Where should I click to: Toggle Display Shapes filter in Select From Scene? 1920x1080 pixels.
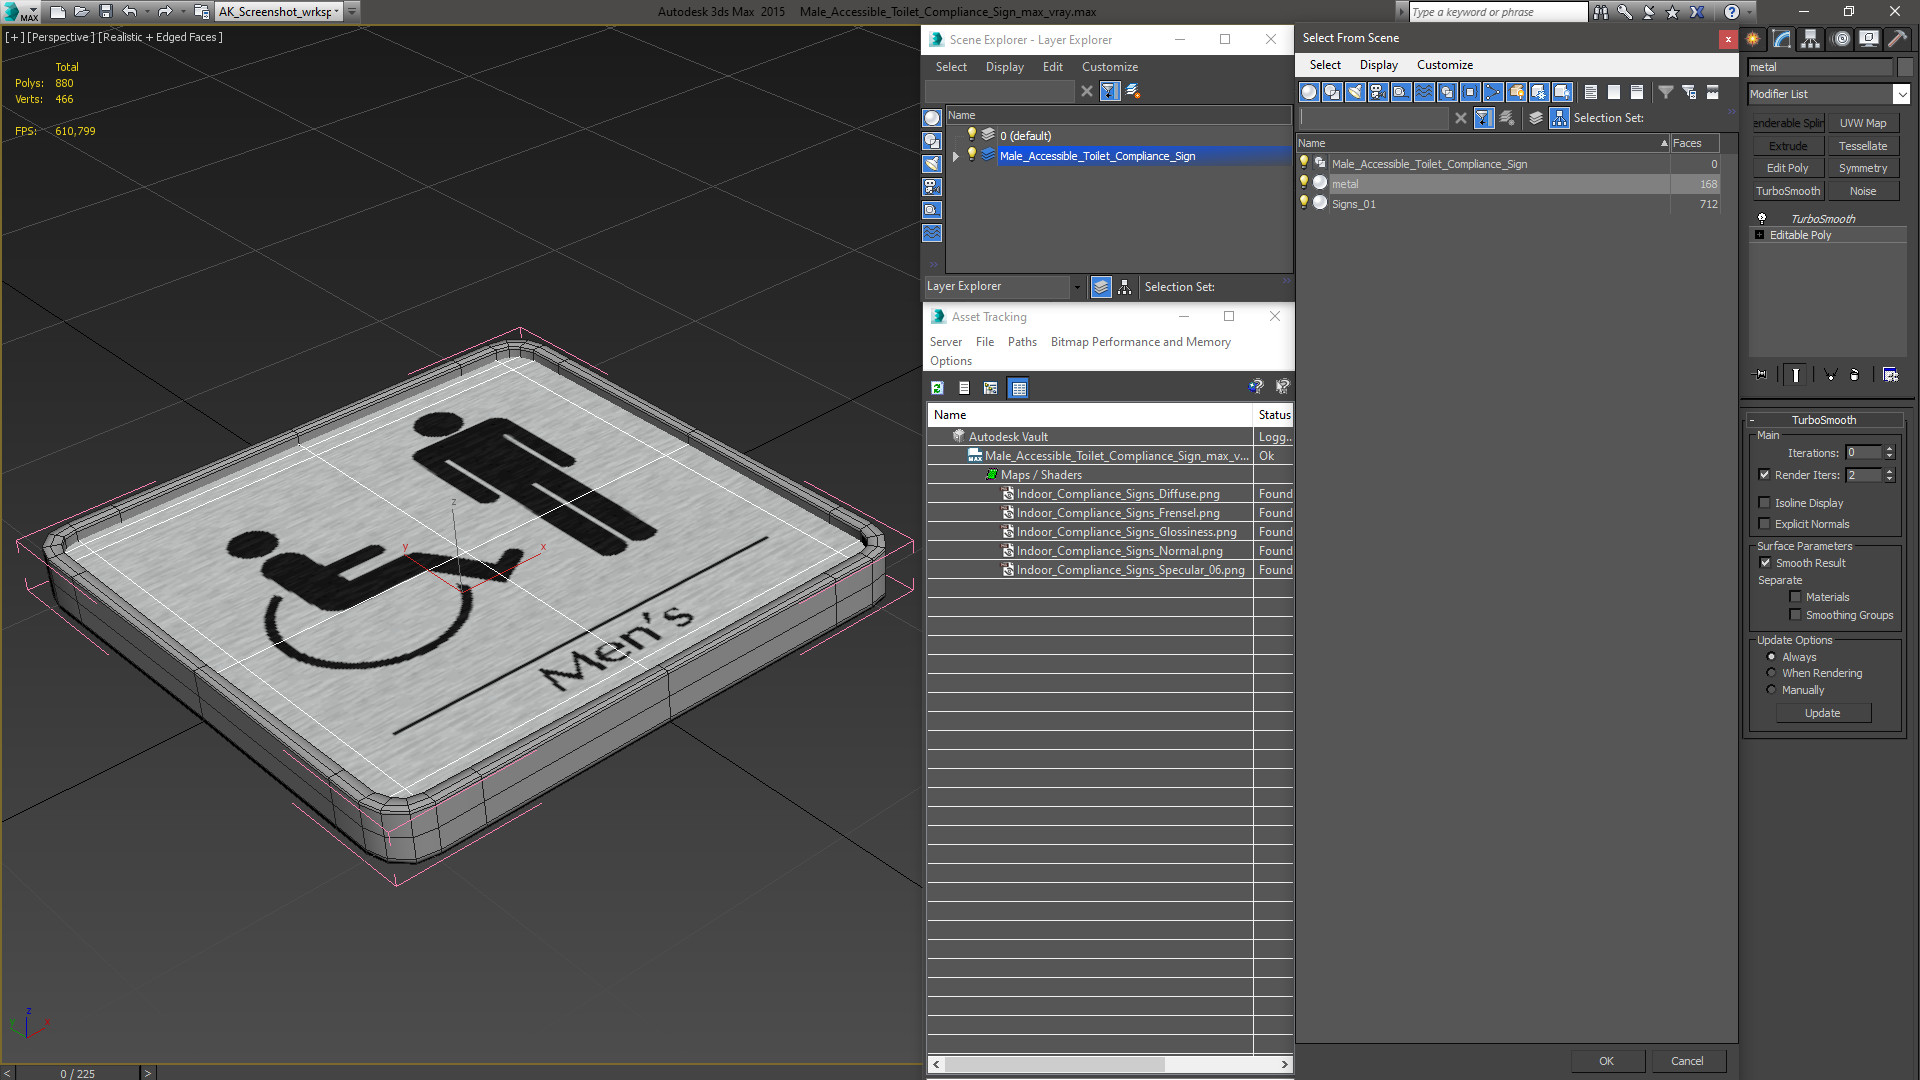pos(1332,92)
